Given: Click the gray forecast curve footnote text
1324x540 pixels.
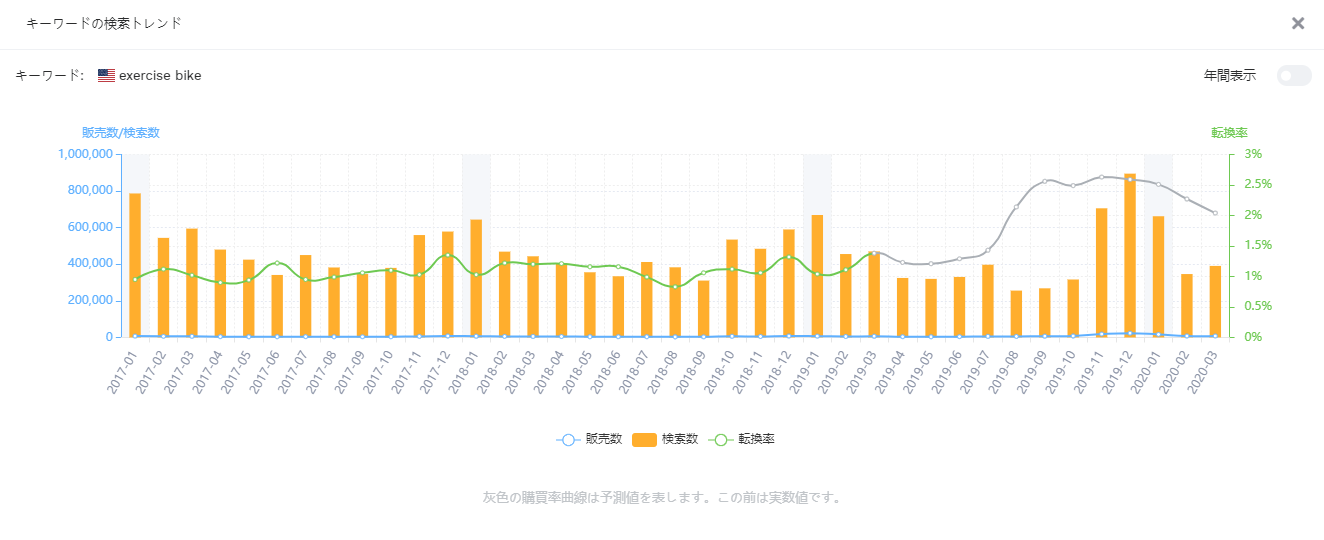Looking at the screenshot, I should 662,497.
